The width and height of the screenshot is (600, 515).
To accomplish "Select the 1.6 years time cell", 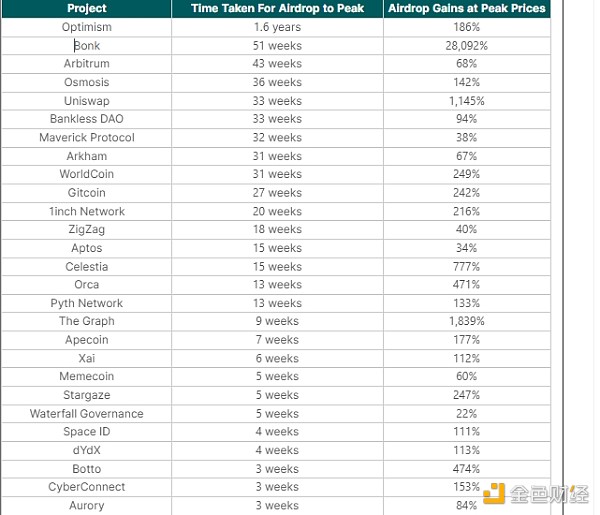I will click(277, 27).
